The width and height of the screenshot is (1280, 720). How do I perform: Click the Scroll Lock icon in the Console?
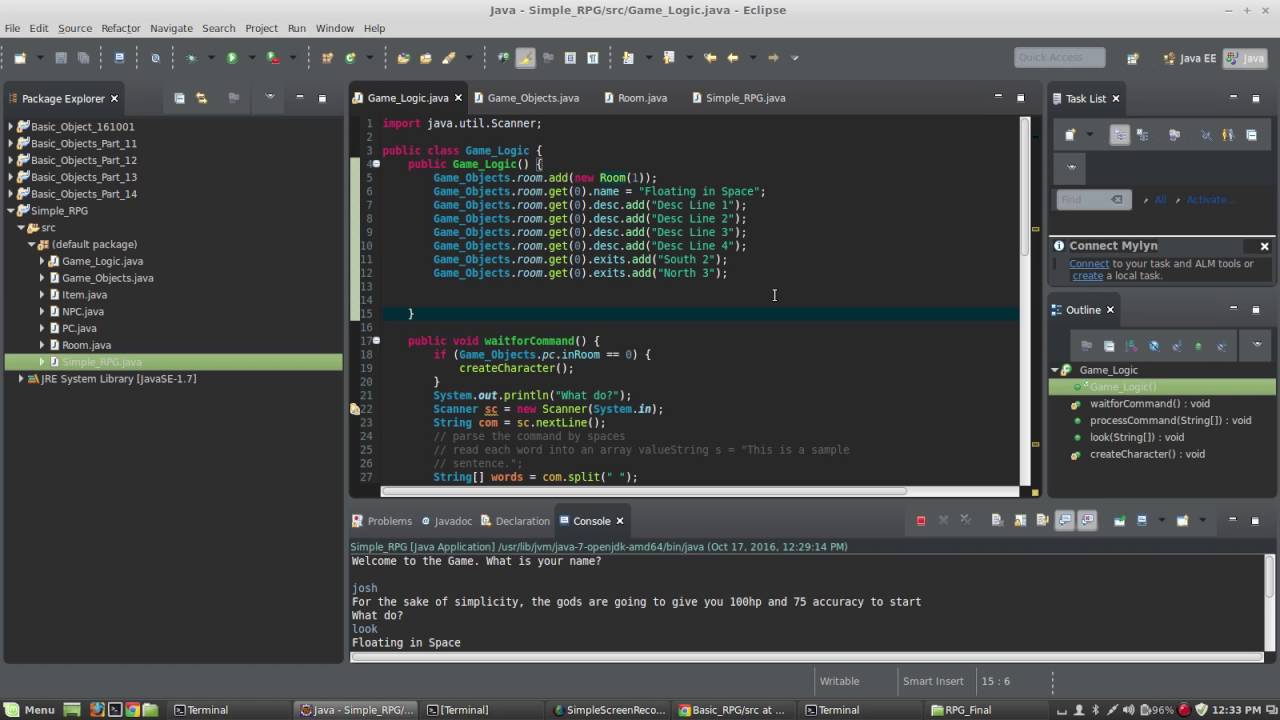pyautogui.click(x=1020, y=520)
